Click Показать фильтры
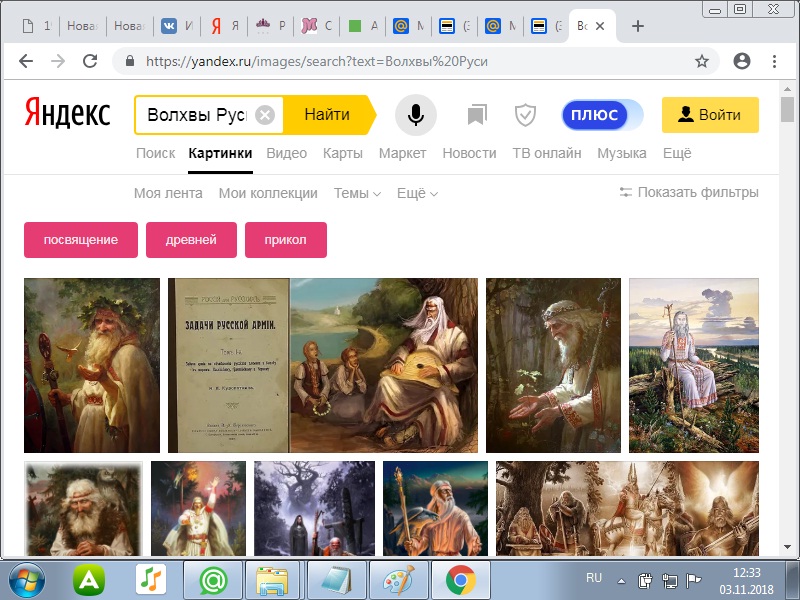This screenshot has width=800, height=600. coord(689,192)
